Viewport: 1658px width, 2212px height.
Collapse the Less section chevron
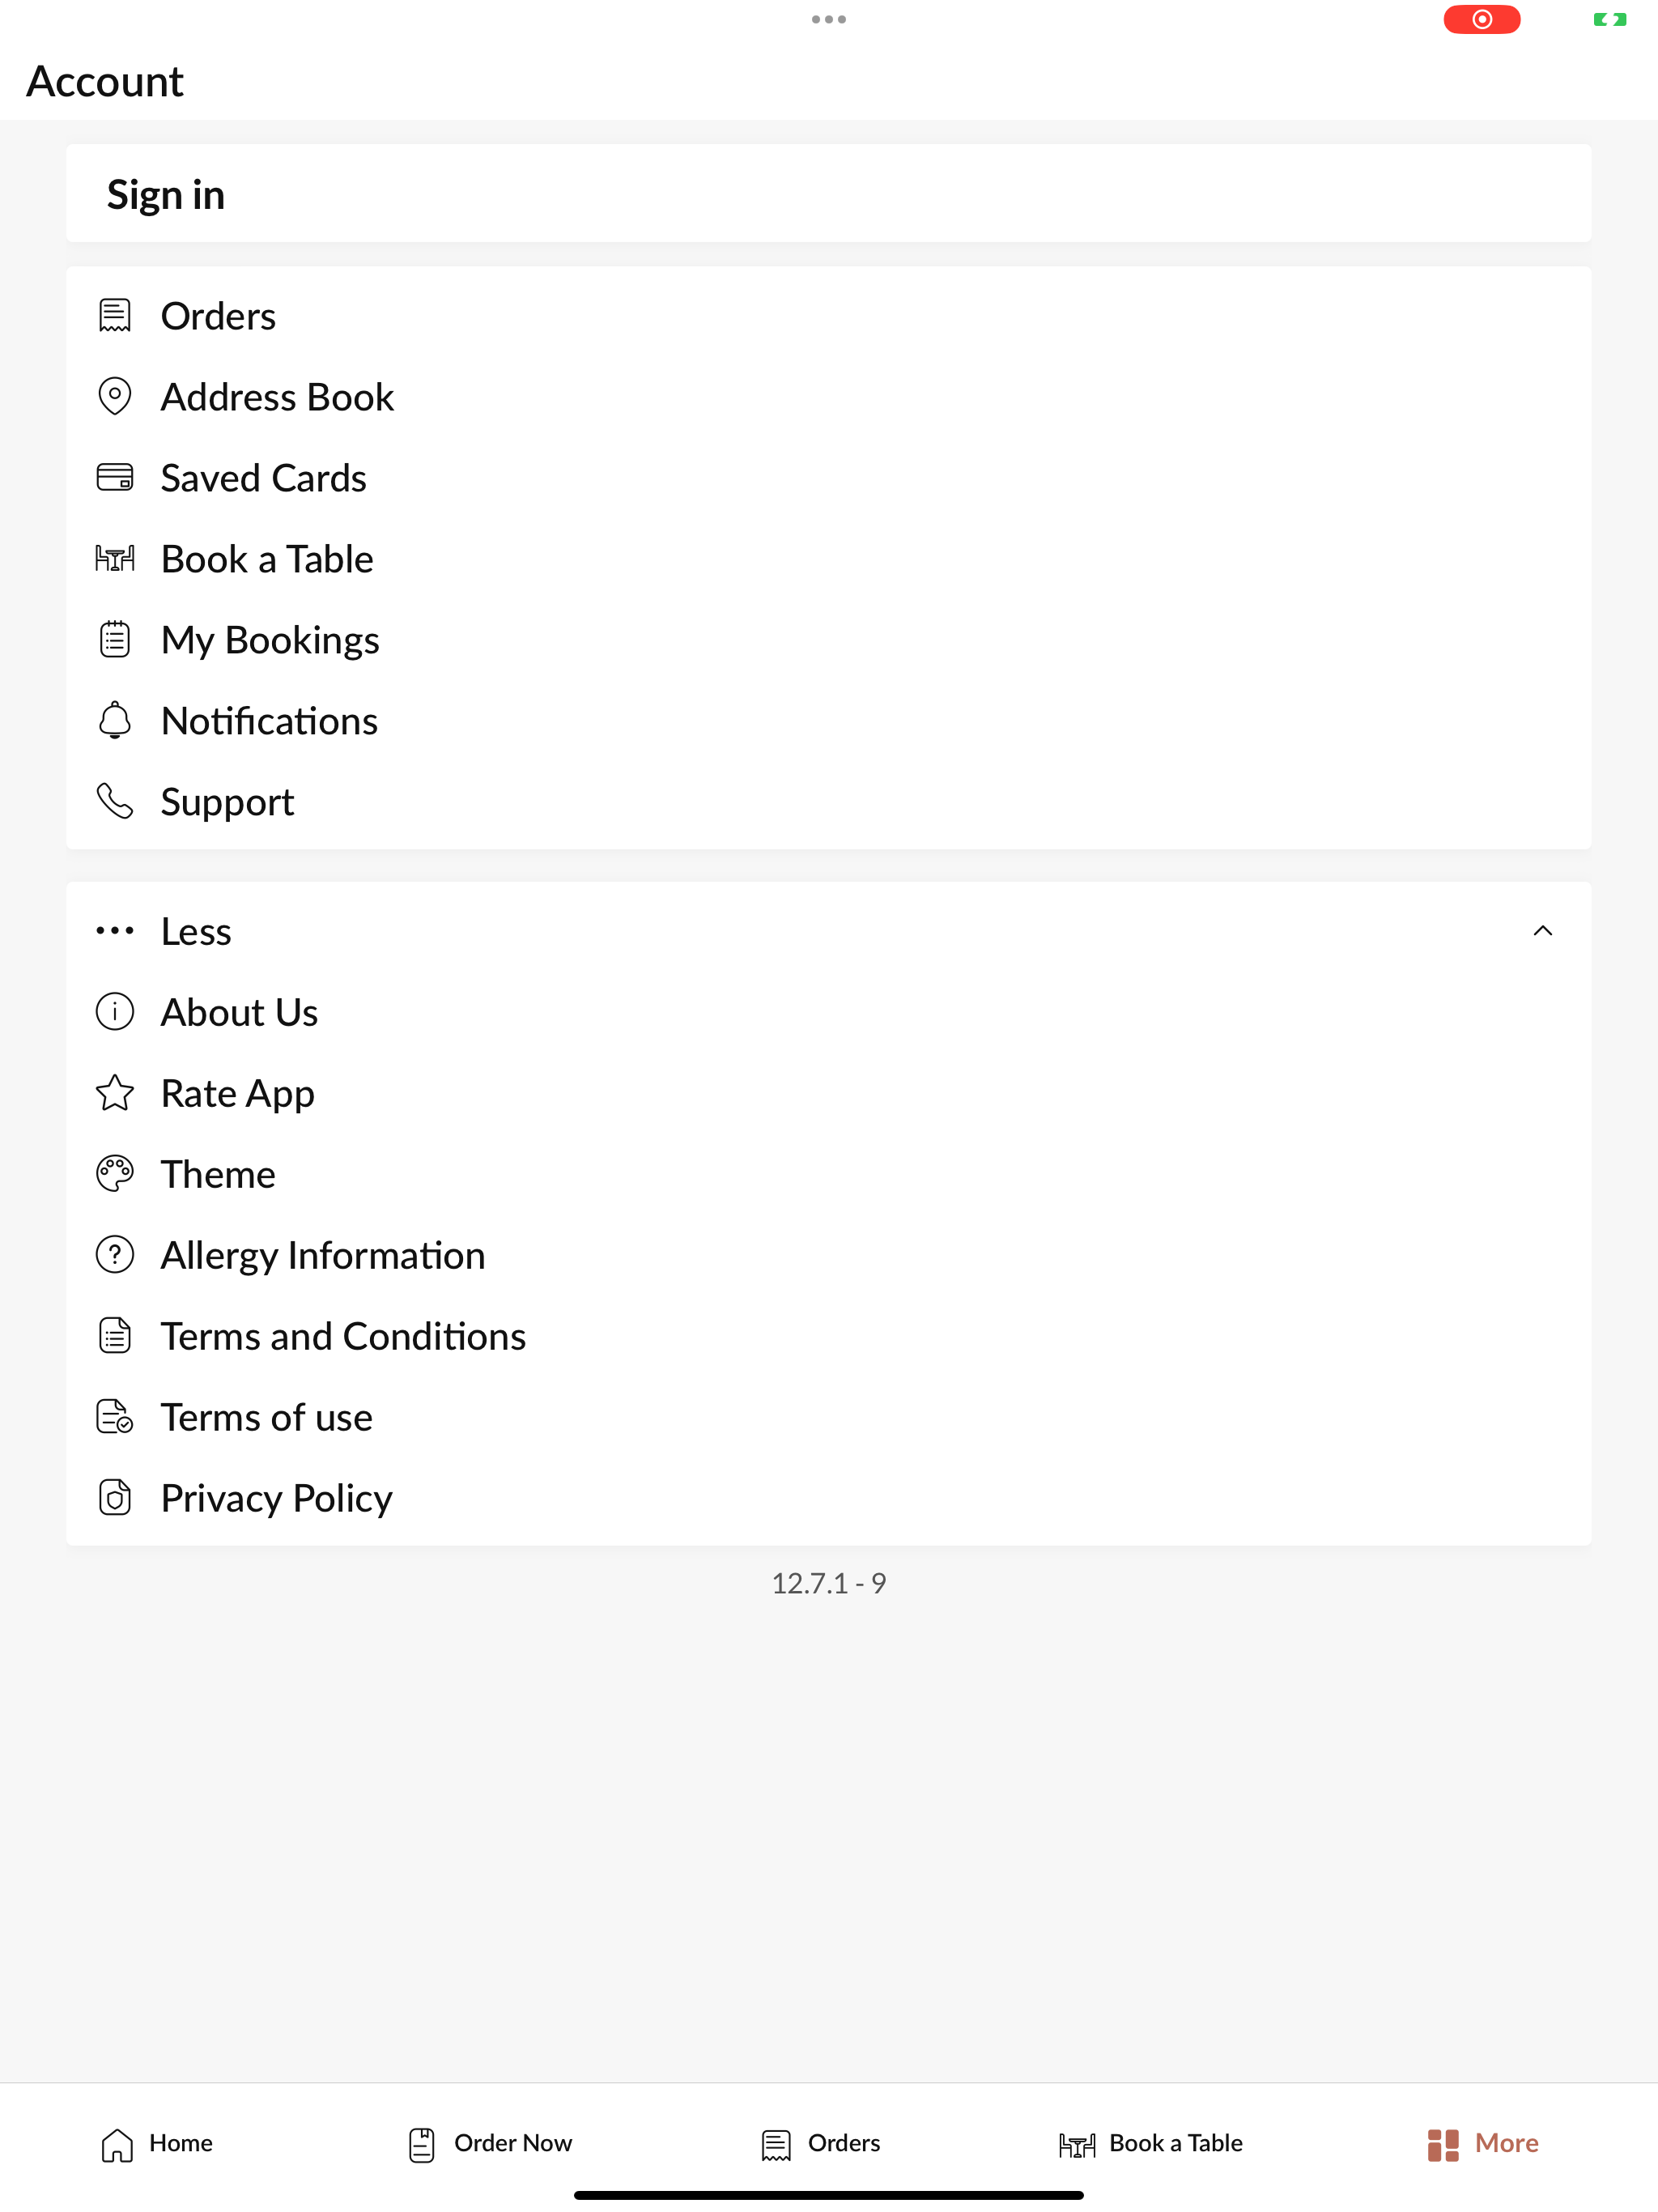click(1543, 931)
